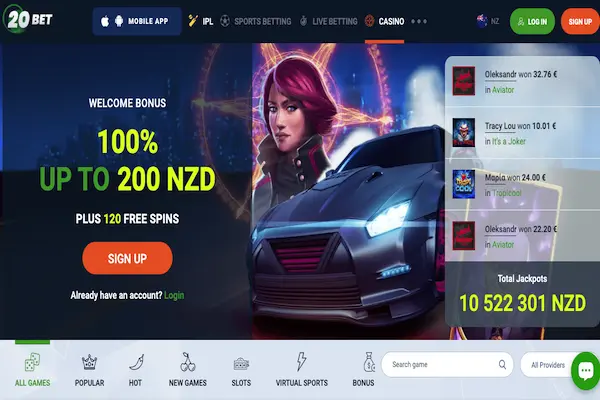Open New Games cherry icon
600x400 pixels.
click(188, 362)
